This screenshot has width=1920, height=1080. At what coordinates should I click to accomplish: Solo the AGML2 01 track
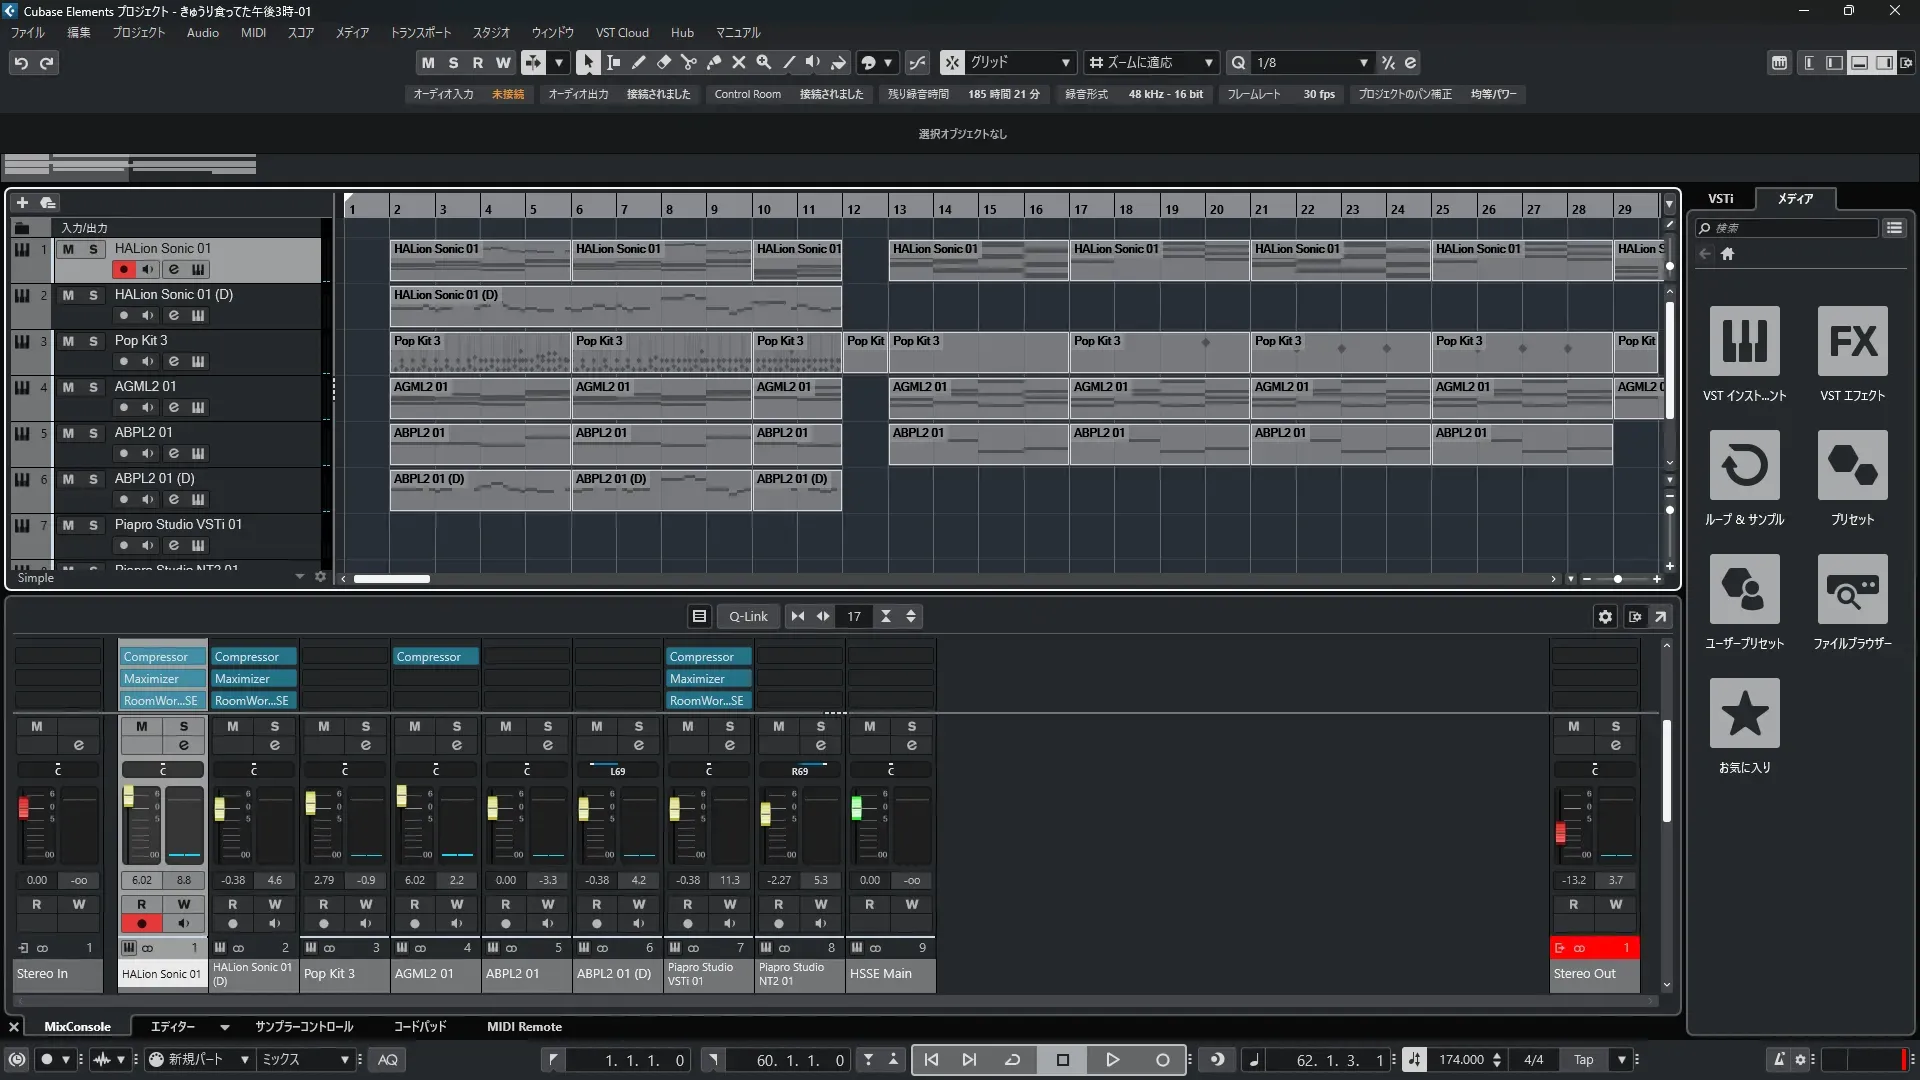click(93, 387)
